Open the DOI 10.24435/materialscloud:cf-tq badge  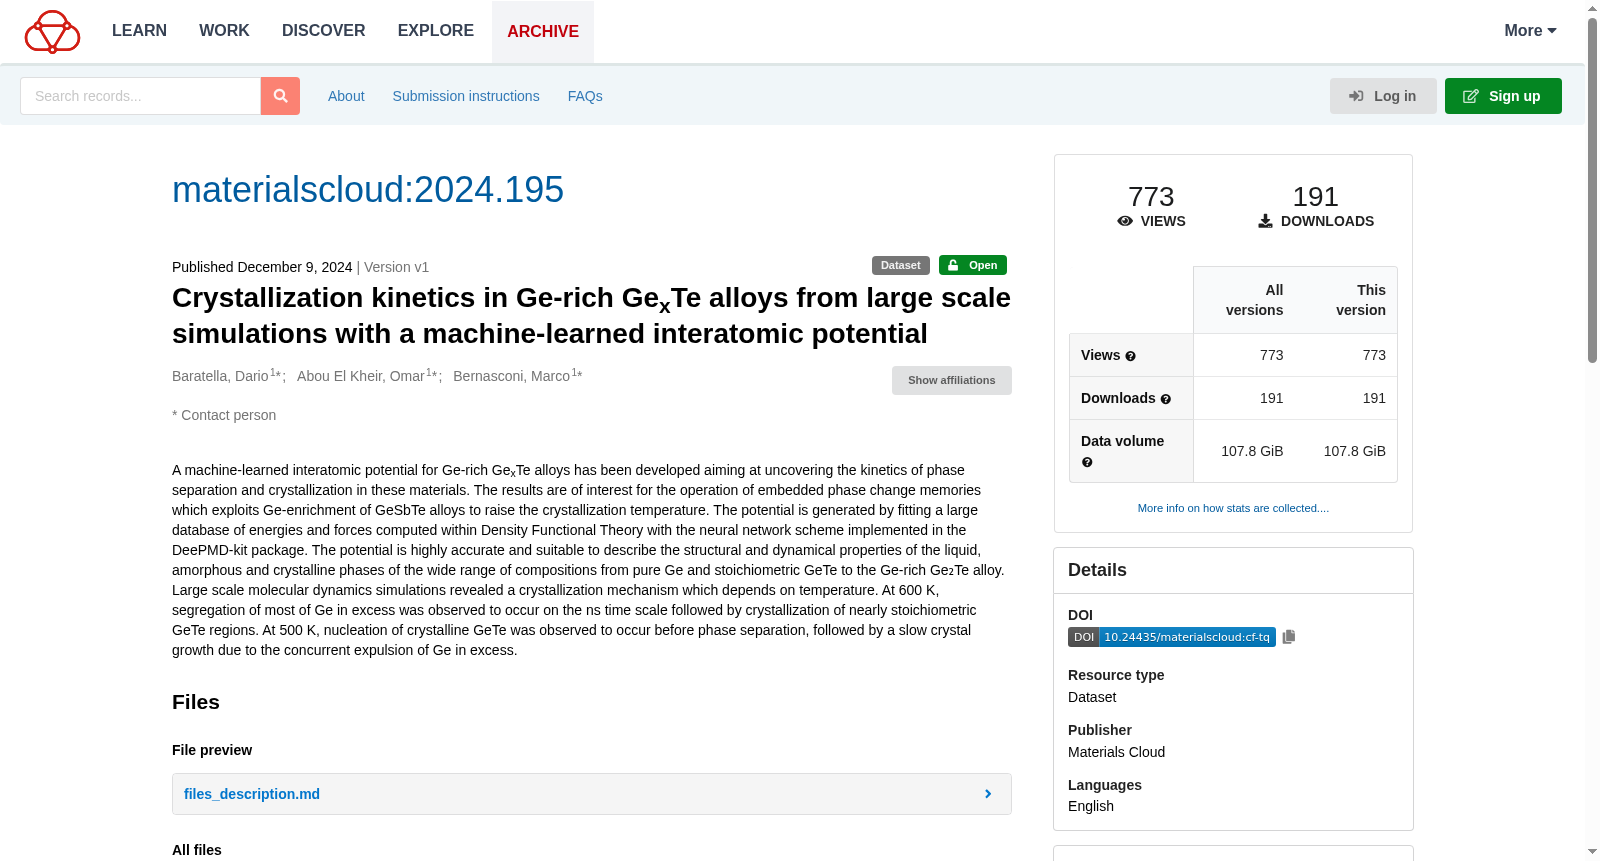coord(1172,637)
